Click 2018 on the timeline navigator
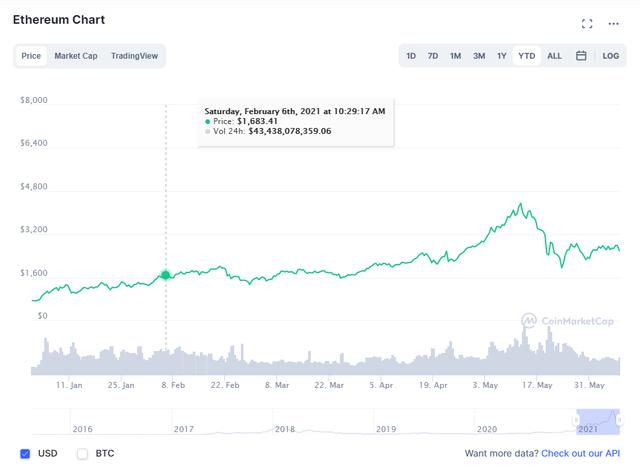The width and height of the screenshot is (640, 475). [285, 429]
